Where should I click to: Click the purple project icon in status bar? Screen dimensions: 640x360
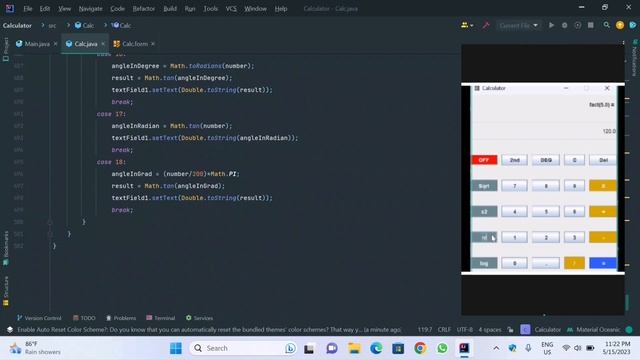click(525, 329)
